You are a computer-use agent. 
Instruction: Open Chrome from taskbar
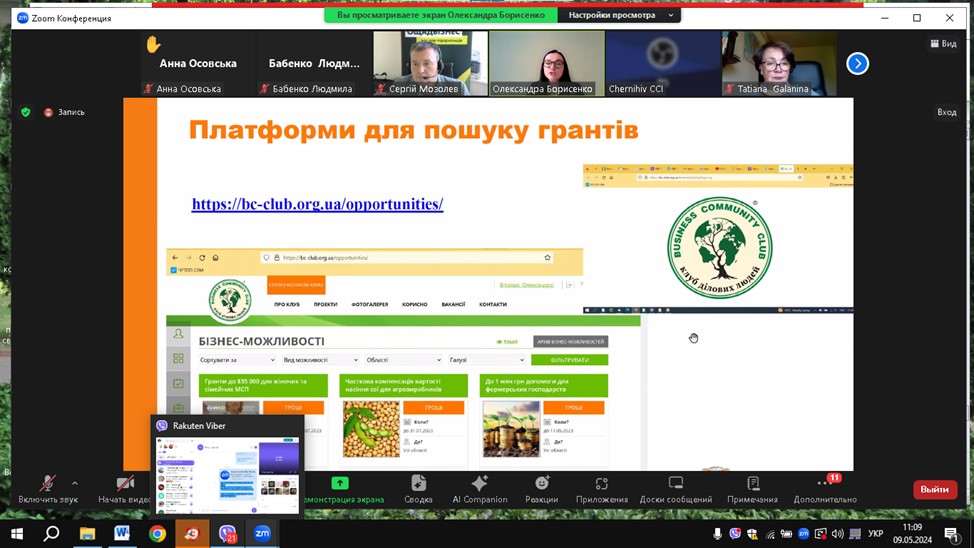click(157, 534)
